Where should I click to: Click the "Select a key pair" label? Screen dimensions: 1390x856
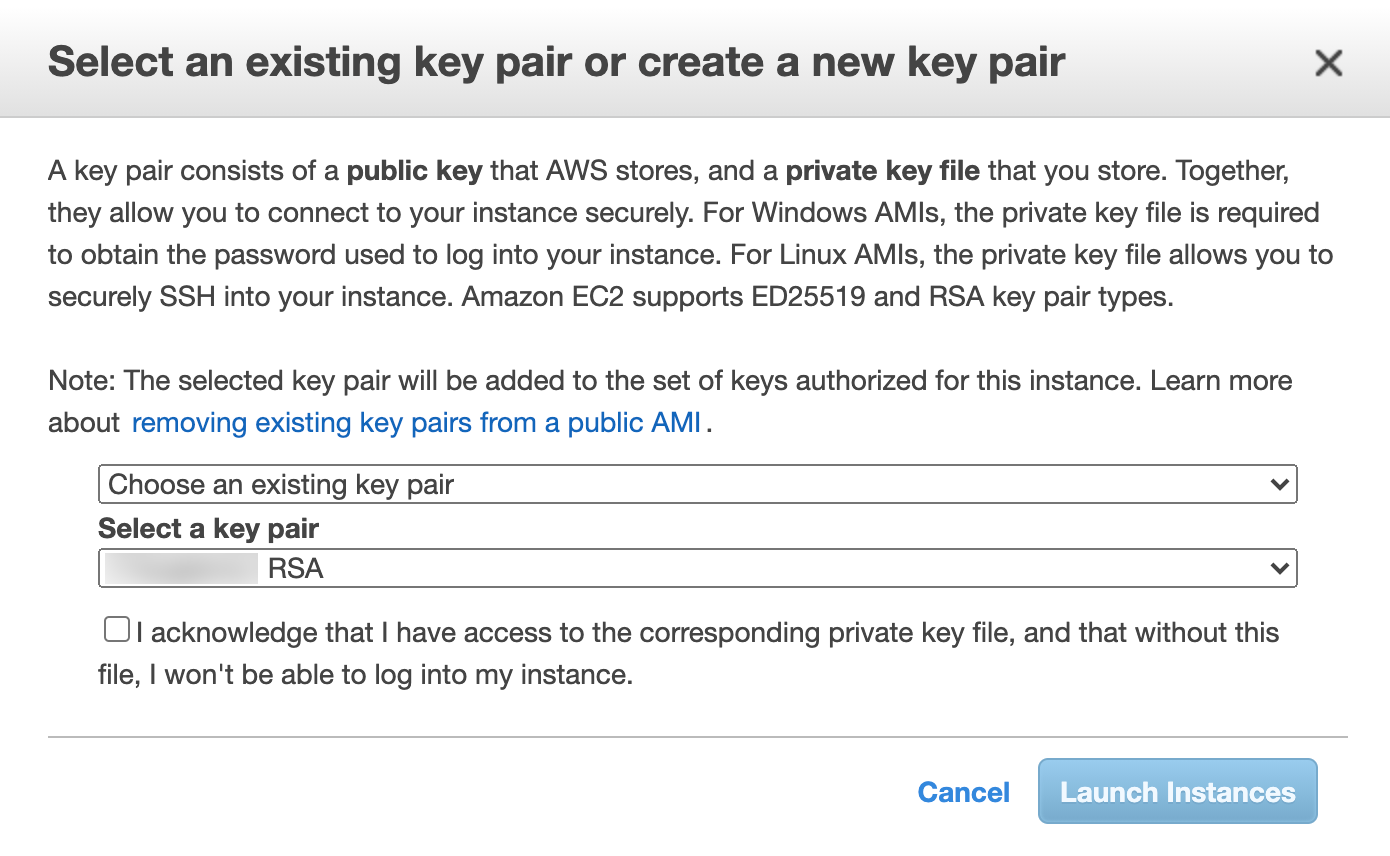pos(208,528)
